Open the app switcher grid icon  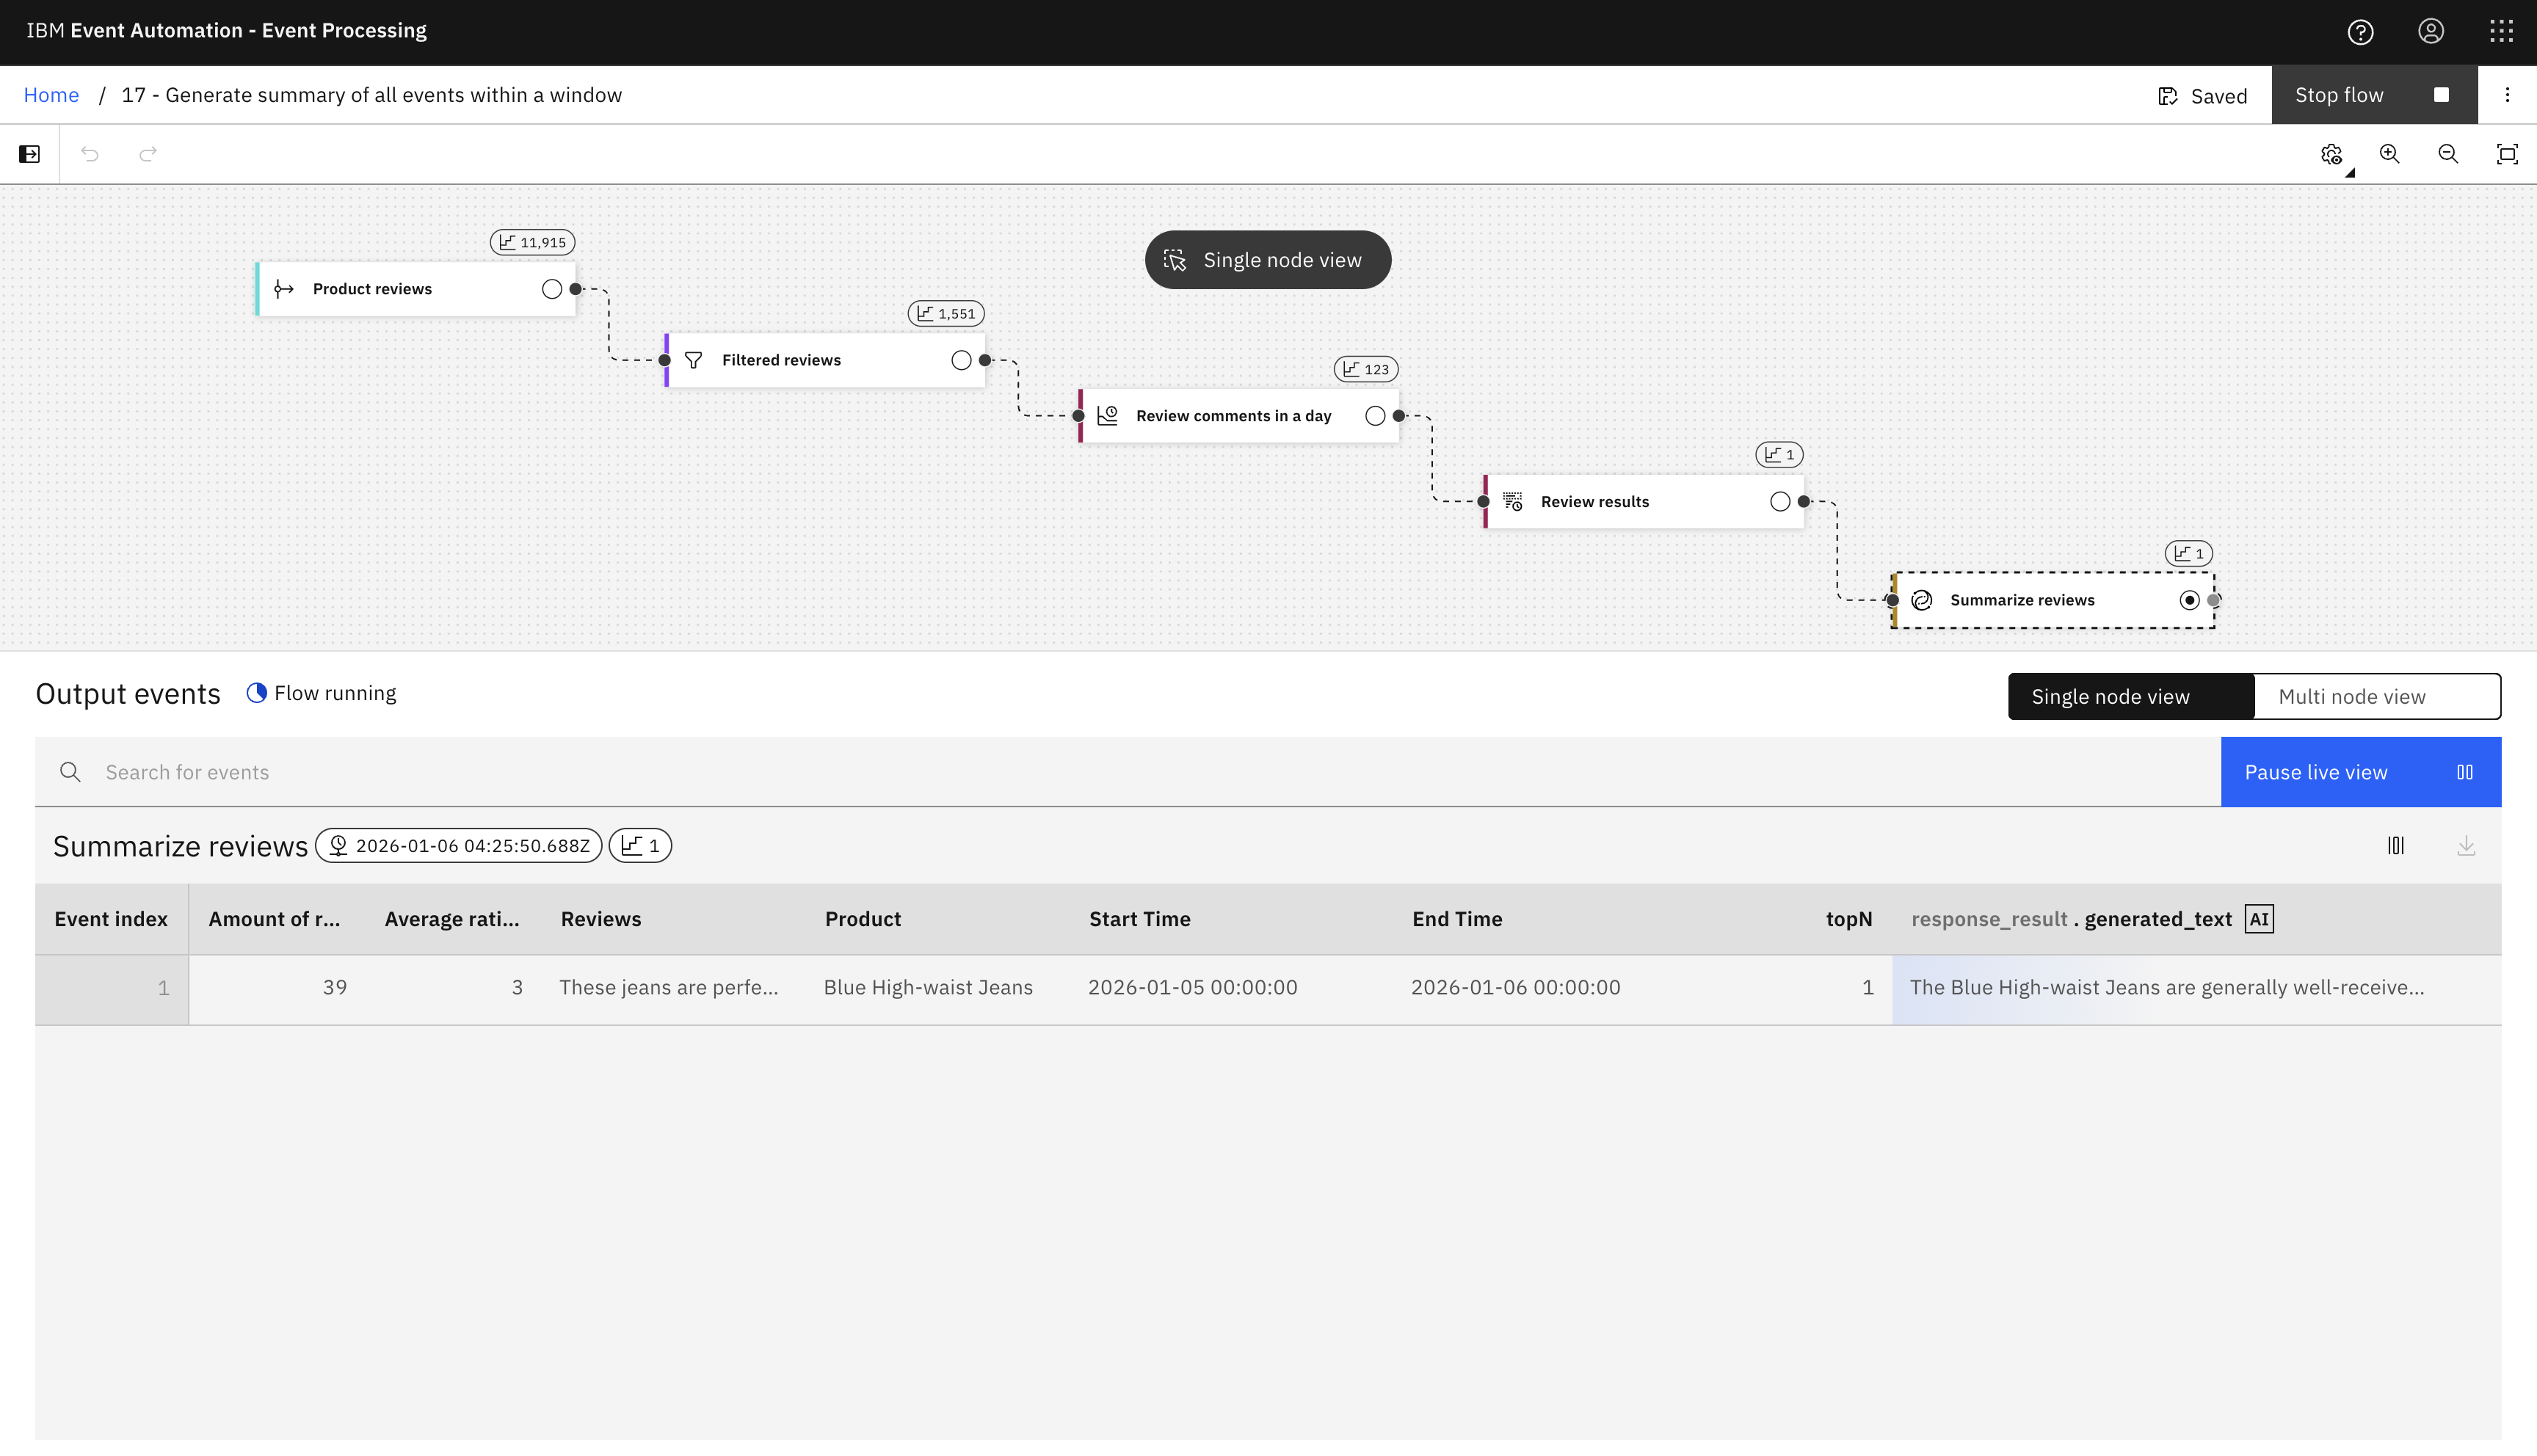pos(2501,32)
